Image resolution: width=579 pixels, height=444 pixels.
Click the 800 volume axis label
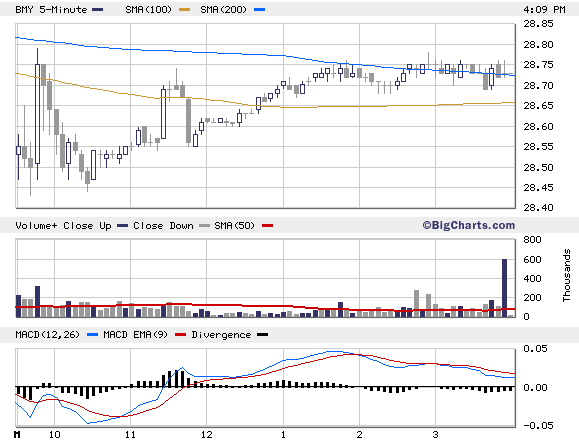[x=532, y=240]
